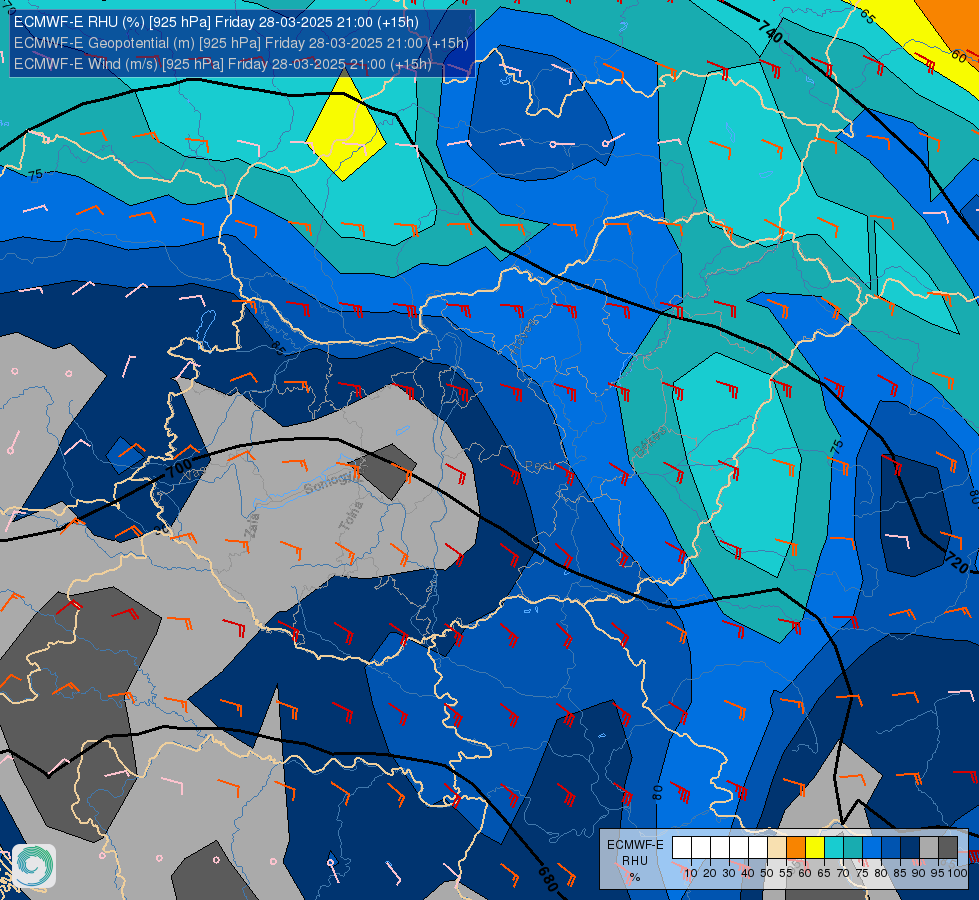Viewport: 979px width, 900px height.
Task: Click the Pest county label
Action: point(538,466)
